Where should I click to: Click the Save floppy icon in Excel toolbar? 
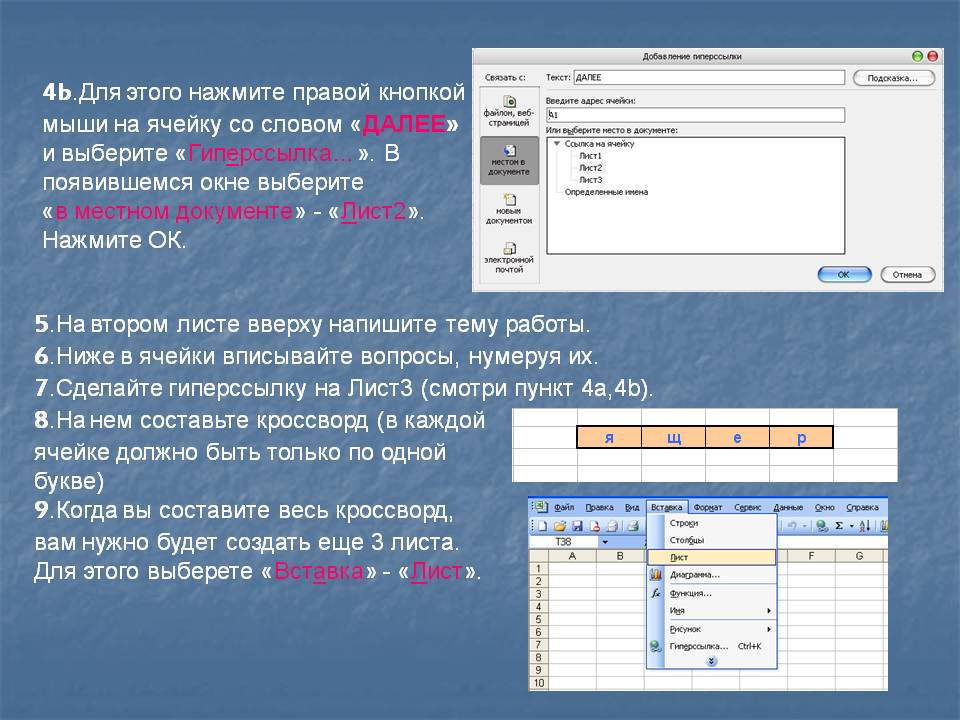[x=577, y=525]
